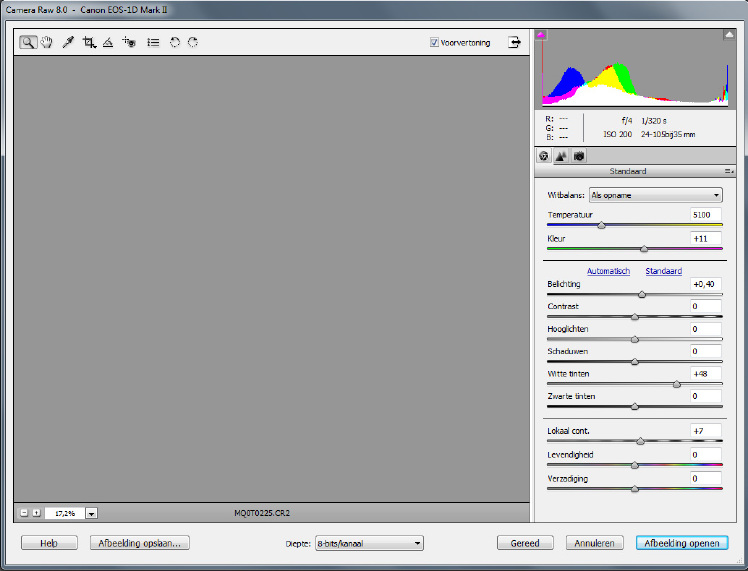Adjust the Lokaal cont. slider handle
This screenshot has height=571, width=748.
click(641, 442)
